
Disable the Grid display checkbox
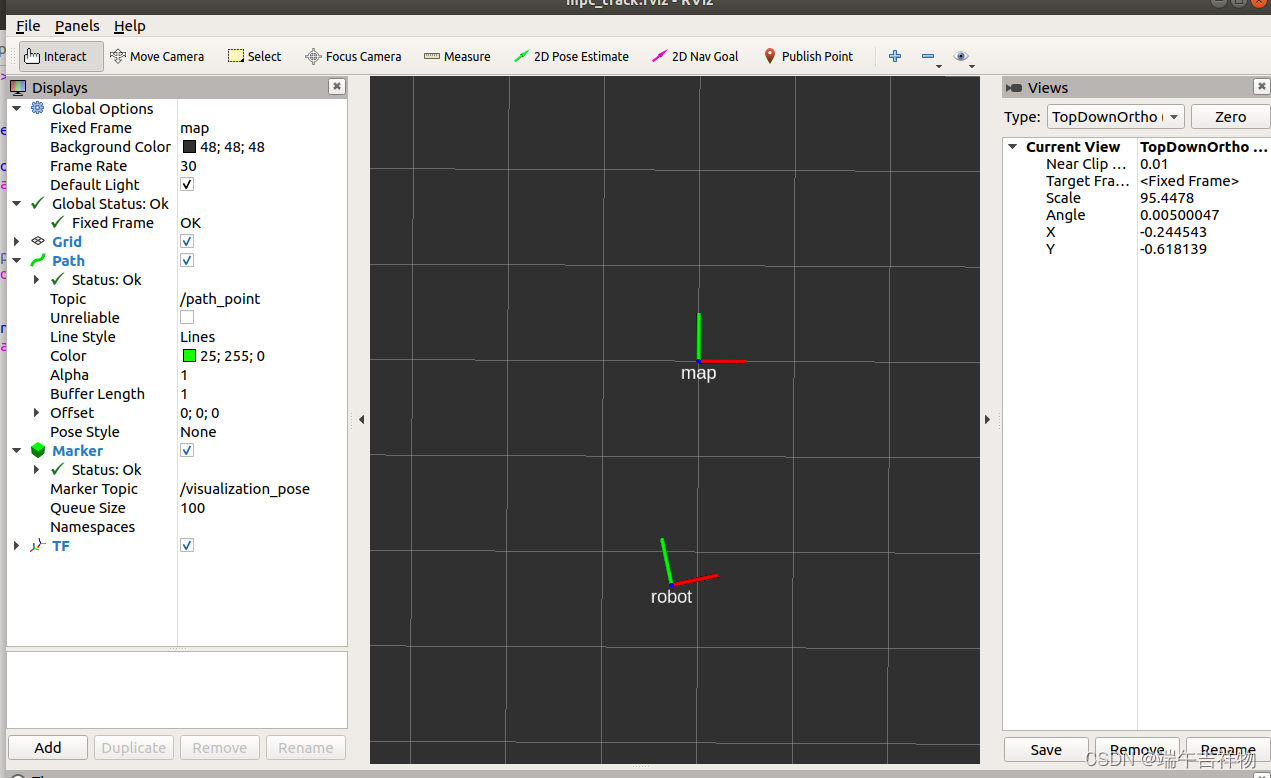coord(187,241)
